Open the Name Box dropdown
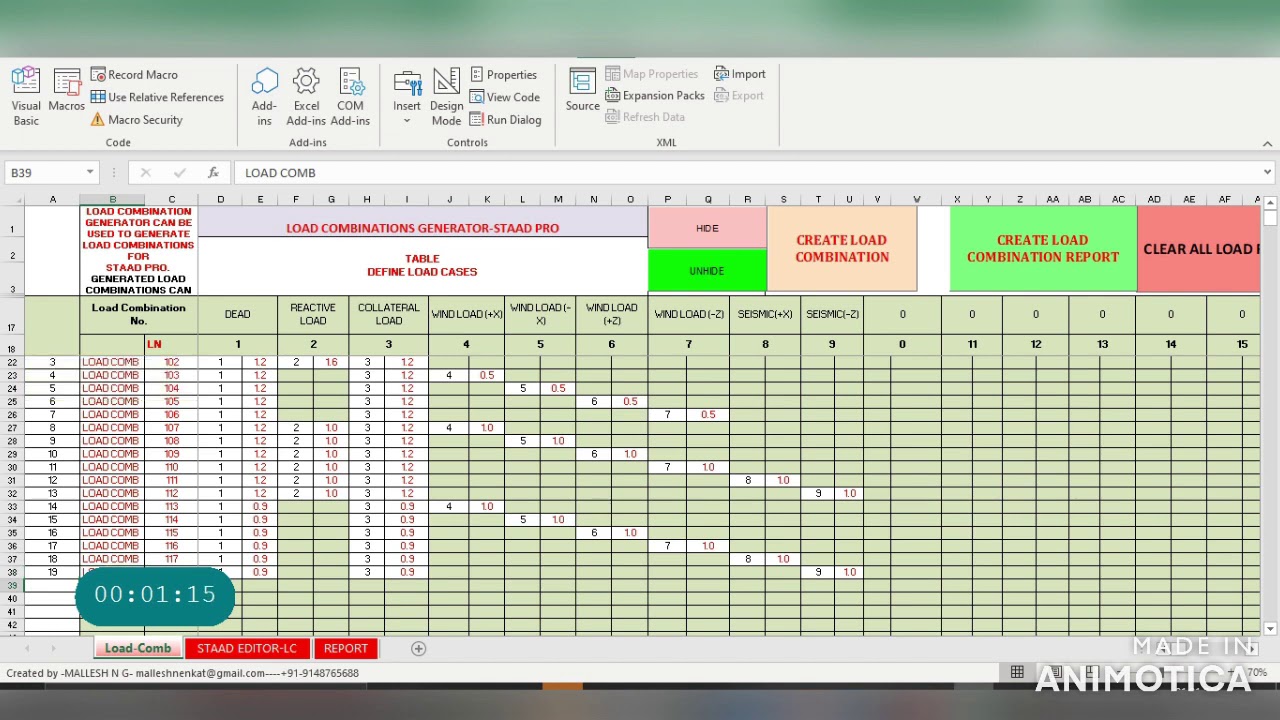This screenshot has height=720, width=1280. 90,173
